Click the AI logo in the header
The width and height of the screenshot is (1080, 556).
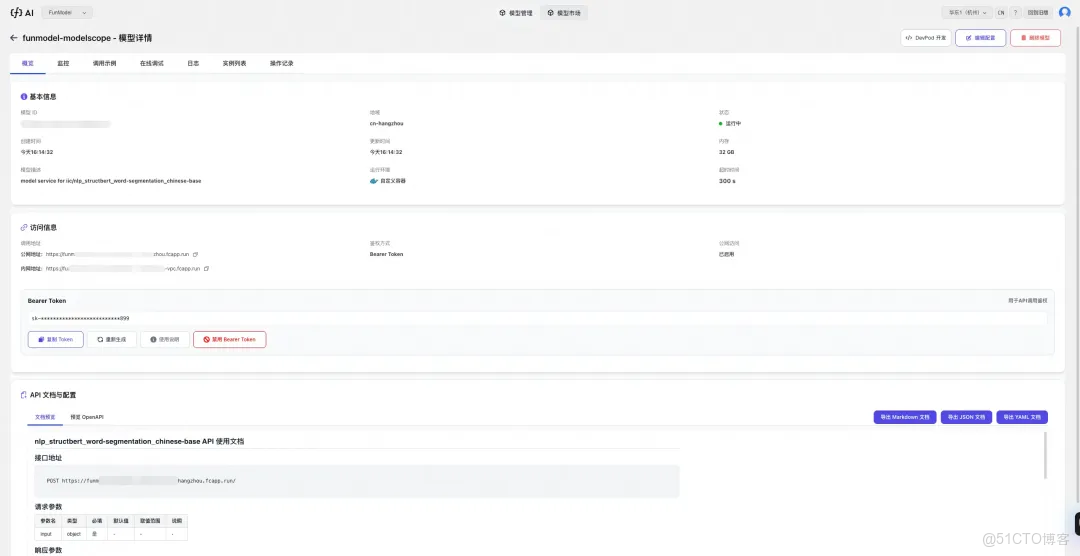point(21,12)
